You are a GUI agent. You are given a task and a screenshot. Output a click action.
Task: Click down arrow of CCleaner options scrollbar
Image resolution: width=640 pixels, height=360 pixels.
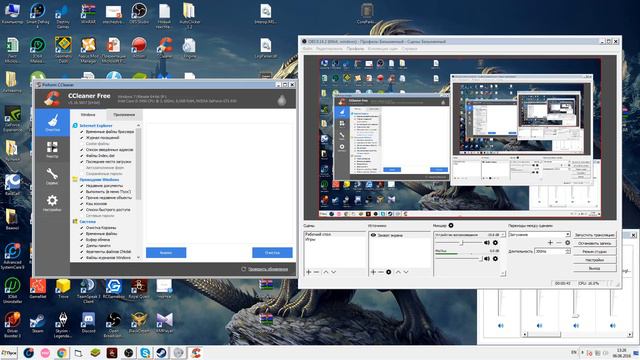tap(138, 258)
